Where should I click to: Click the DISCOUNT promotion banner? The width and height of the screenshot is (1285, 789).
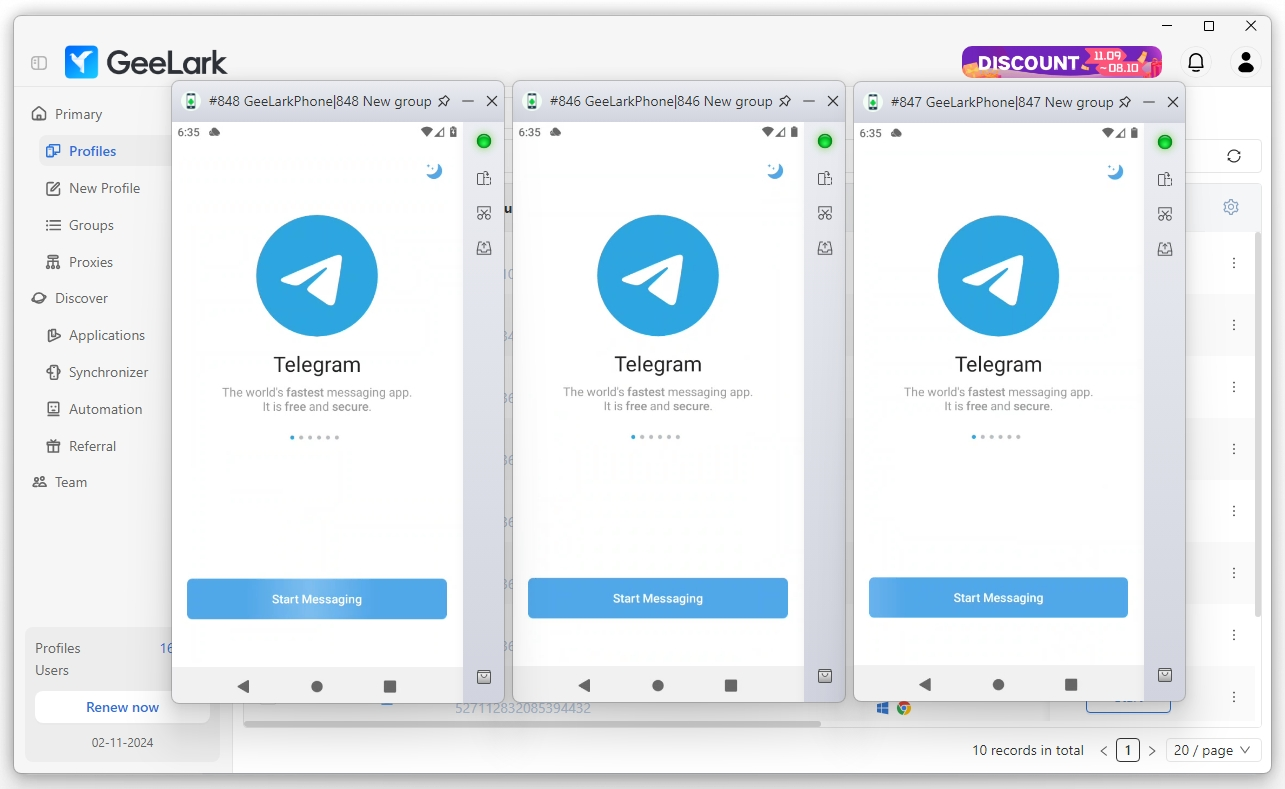(1062, 62)
